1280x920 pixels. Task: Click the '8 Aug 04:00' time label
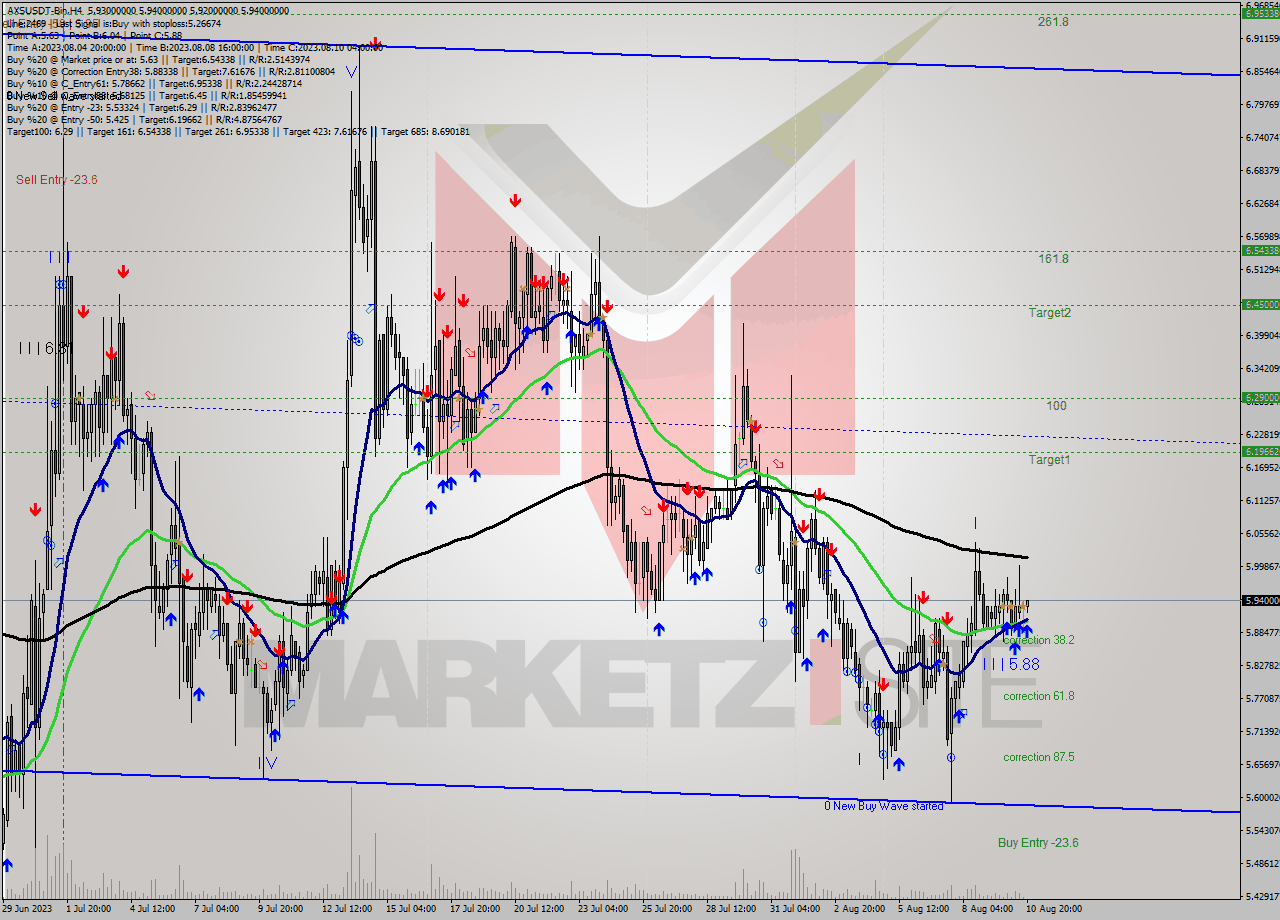point(988,909)
